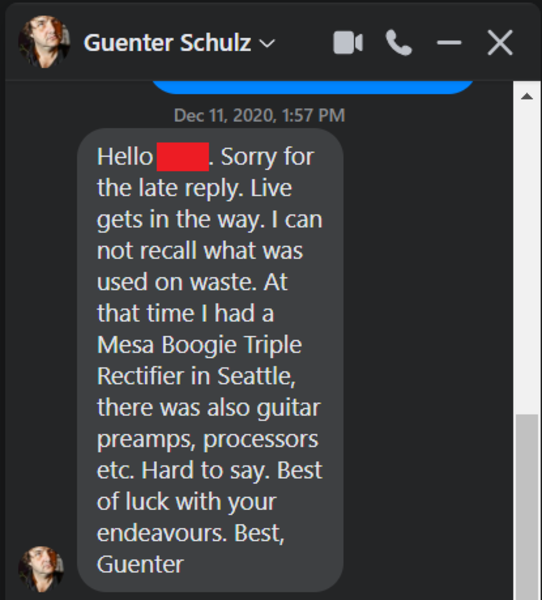This screenshot has width=542, height=600.
Task: Click the scrollbar up arrow
Action: click(527, 96)
